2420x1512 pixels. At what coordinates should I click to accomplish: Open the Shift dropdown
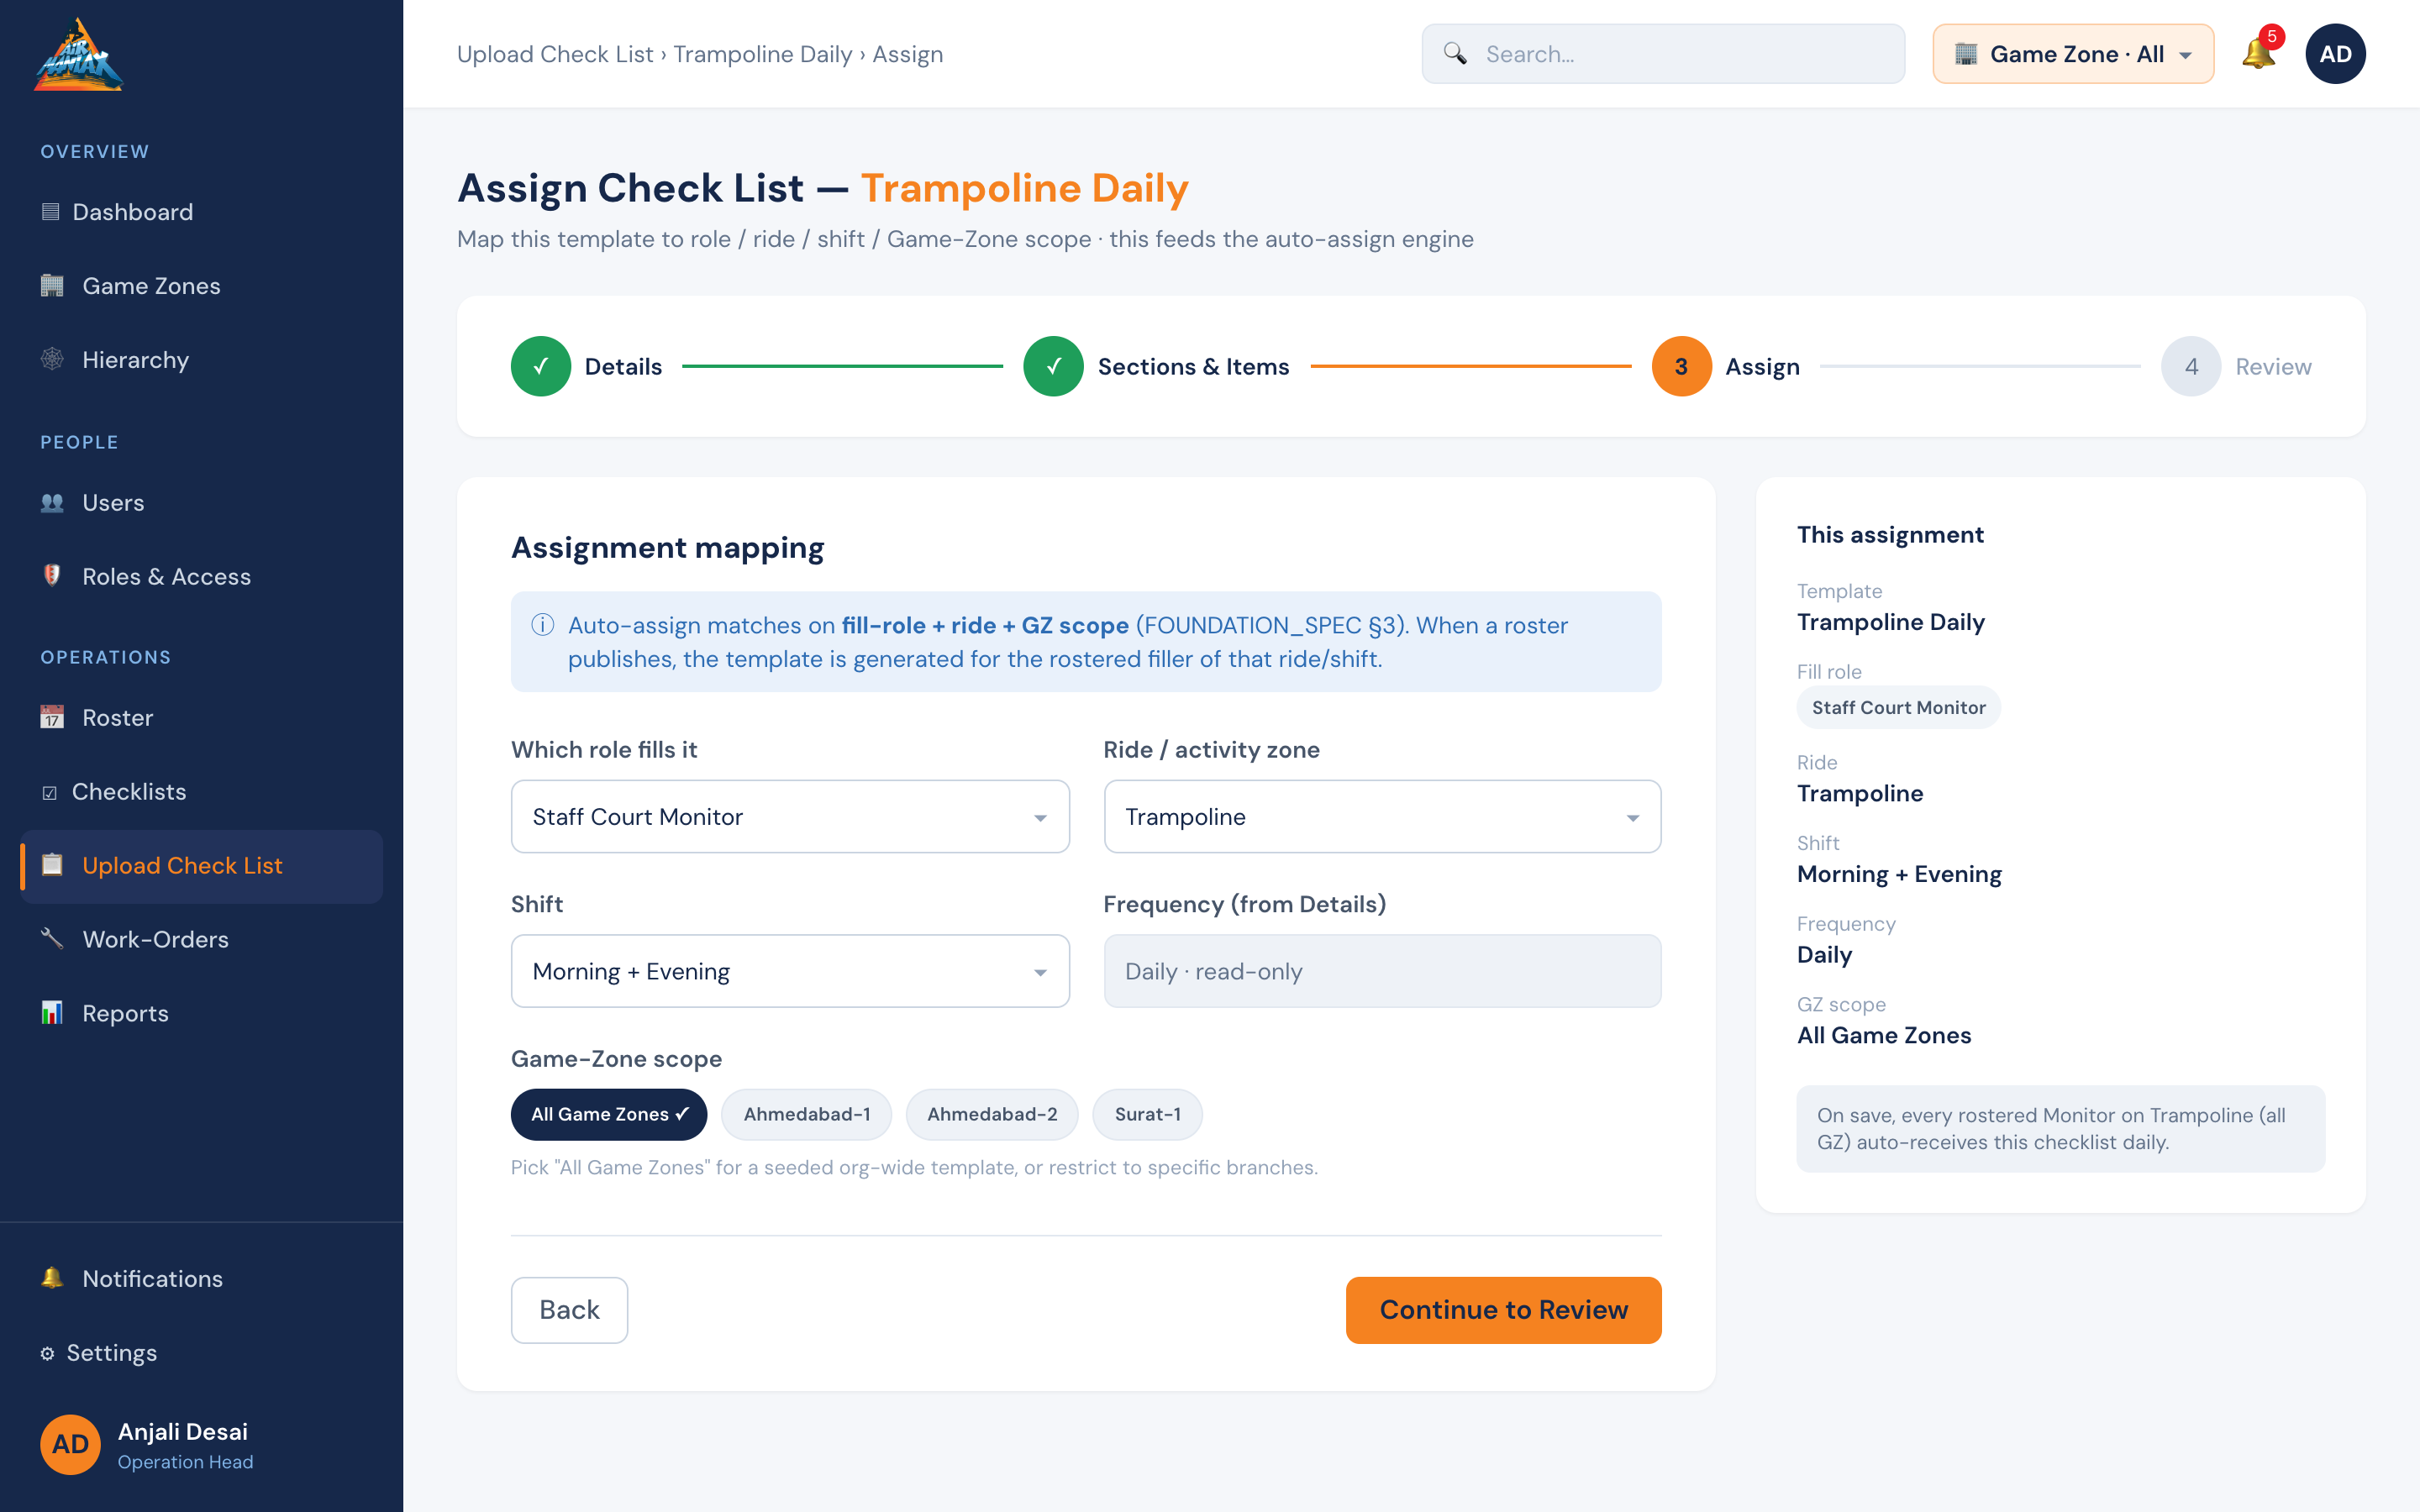(x=790, y=971)
